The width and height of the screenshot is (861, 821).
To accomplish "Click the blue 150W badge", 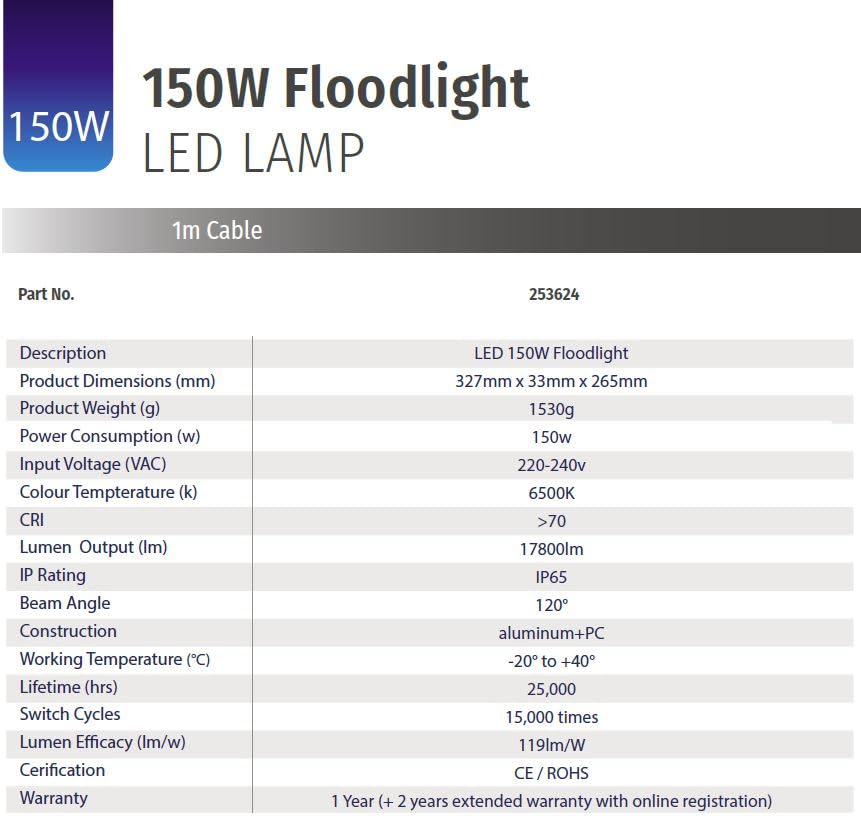I will click(57, 126).
